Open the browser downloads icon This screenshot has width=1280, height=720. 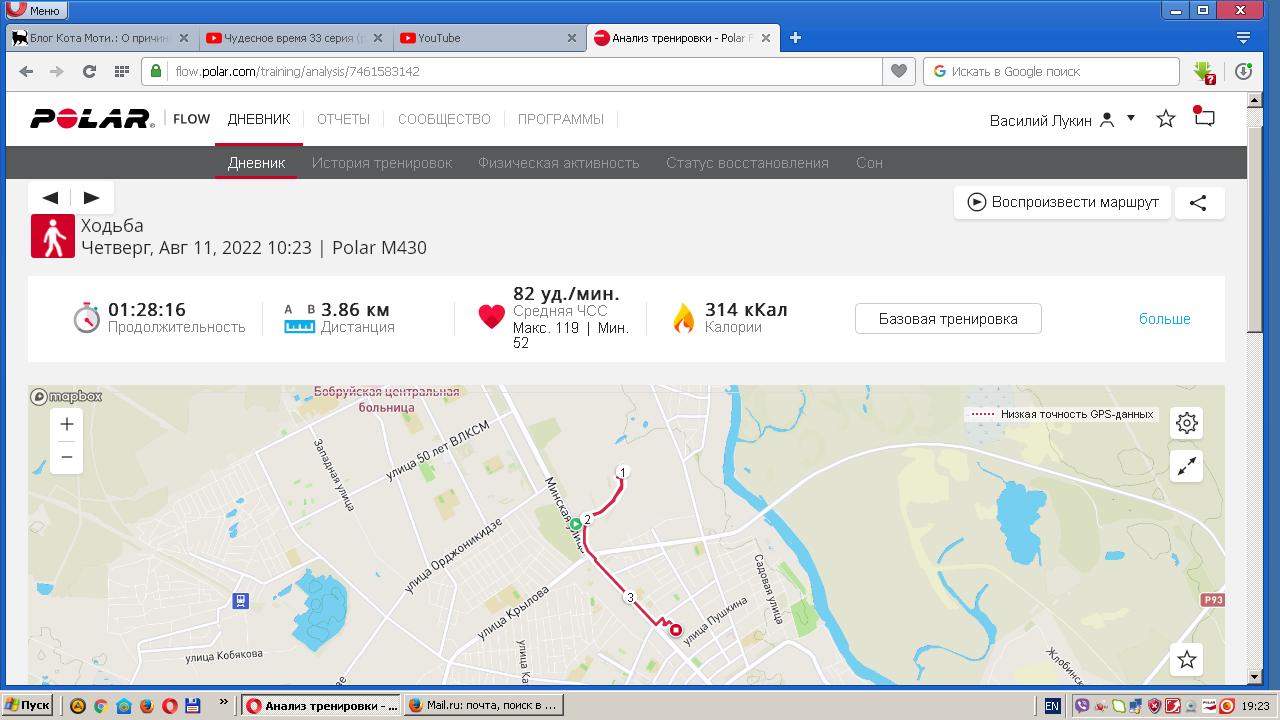1243,71
